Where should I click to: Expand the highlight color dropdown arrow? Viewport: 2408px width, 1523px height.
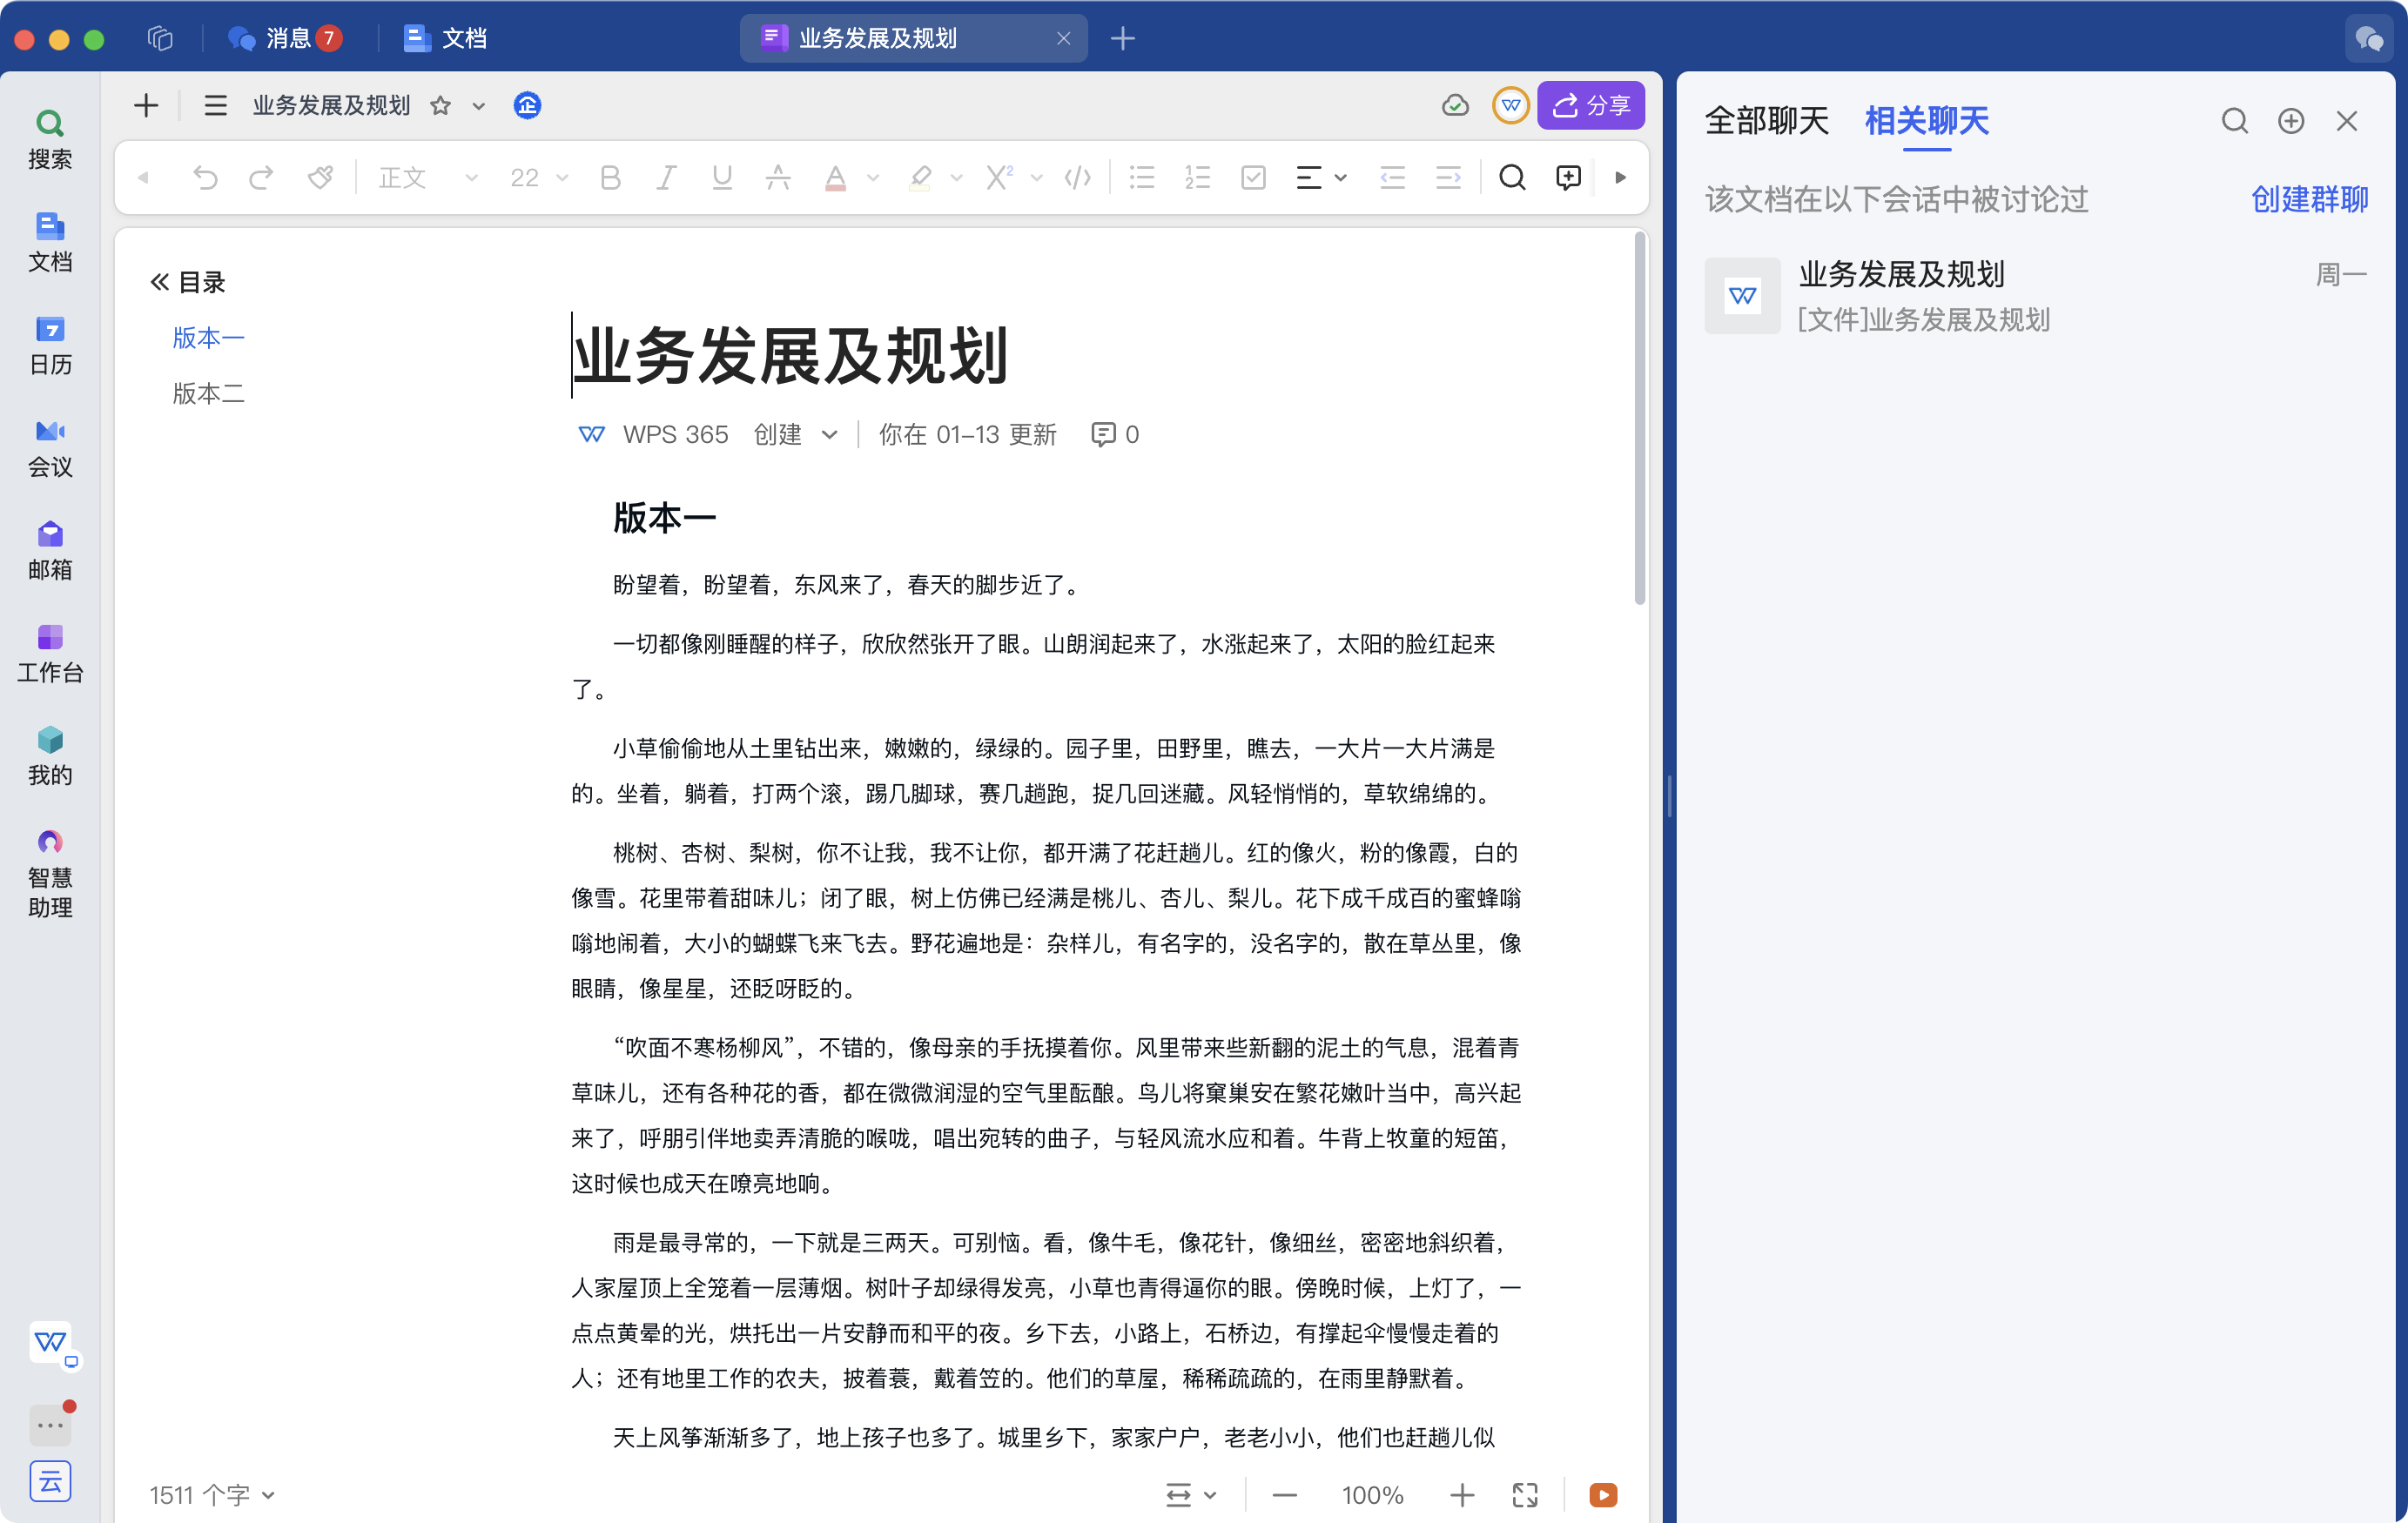(x=957, y=178)
